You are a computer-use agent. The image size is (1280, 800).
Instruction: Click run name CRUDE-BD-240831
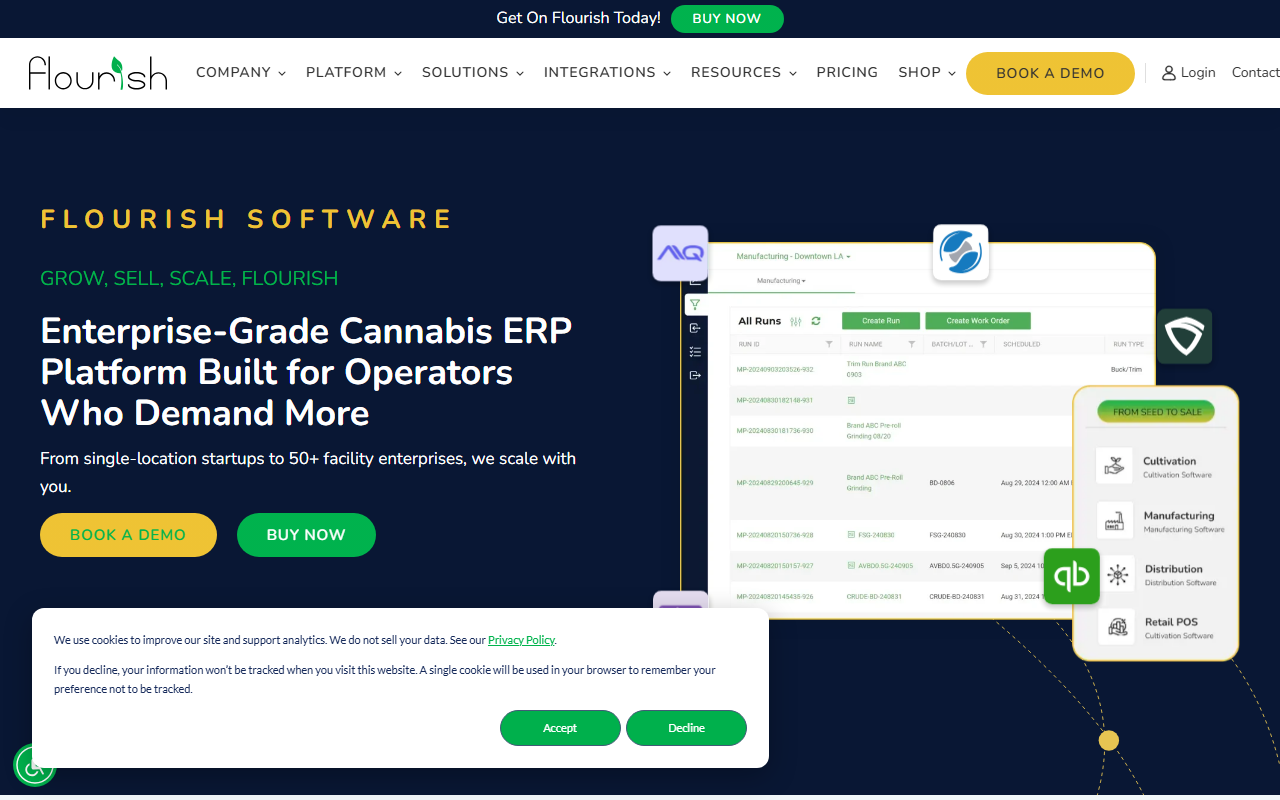point(874,597)
